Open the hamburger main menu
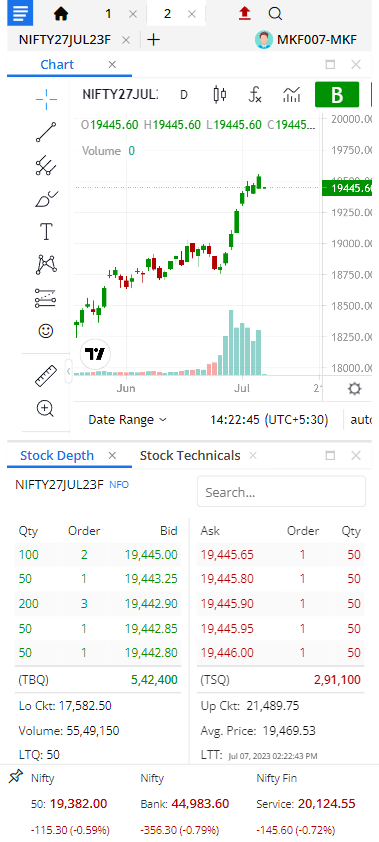This screenshot has width=379, height=842. coord(20,13)
